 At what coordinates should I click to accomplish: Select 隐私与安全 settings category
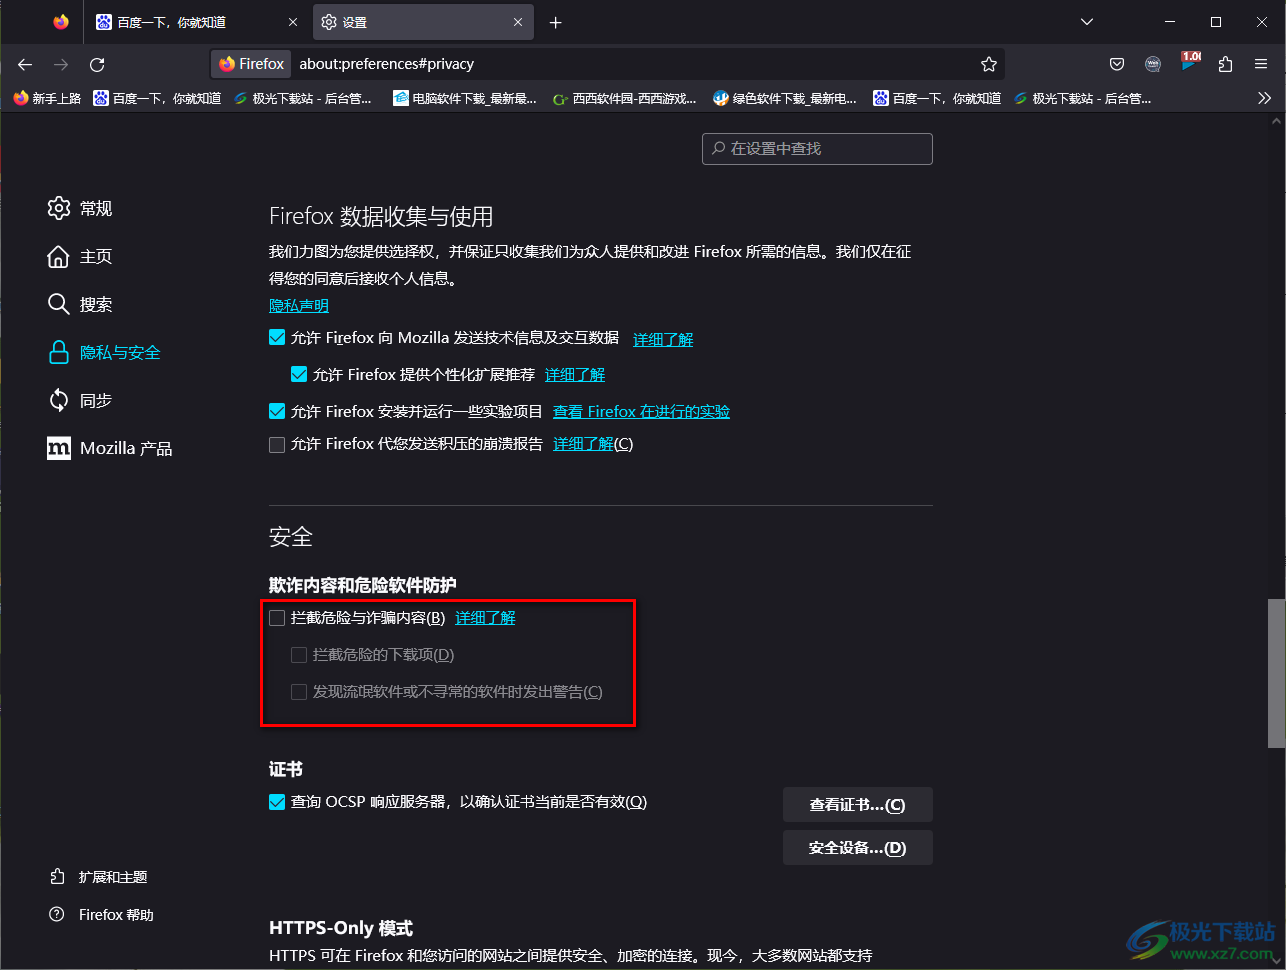pos(104,352)
